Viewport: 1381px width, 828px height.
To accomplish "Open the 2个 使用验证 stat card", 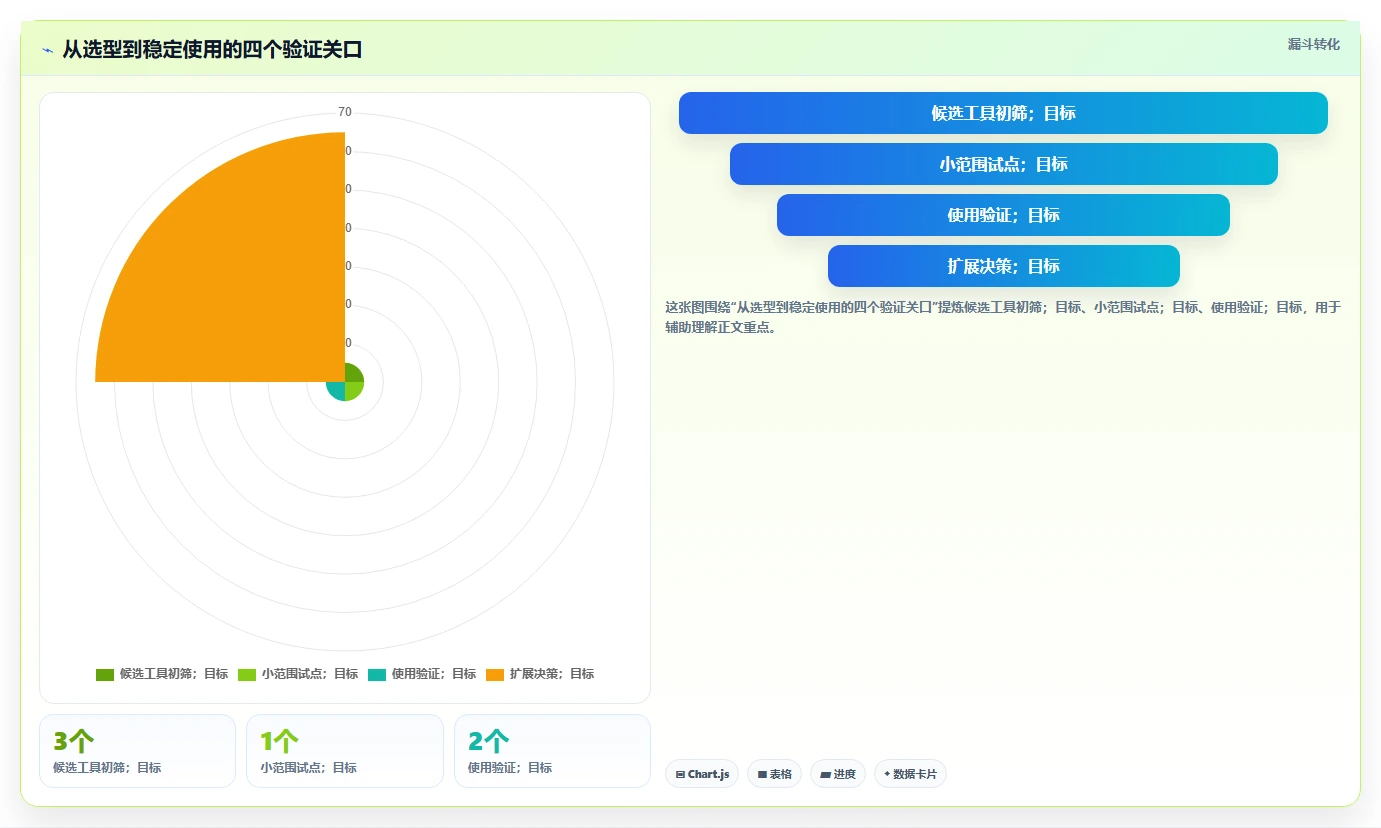I will pos(552,751).
